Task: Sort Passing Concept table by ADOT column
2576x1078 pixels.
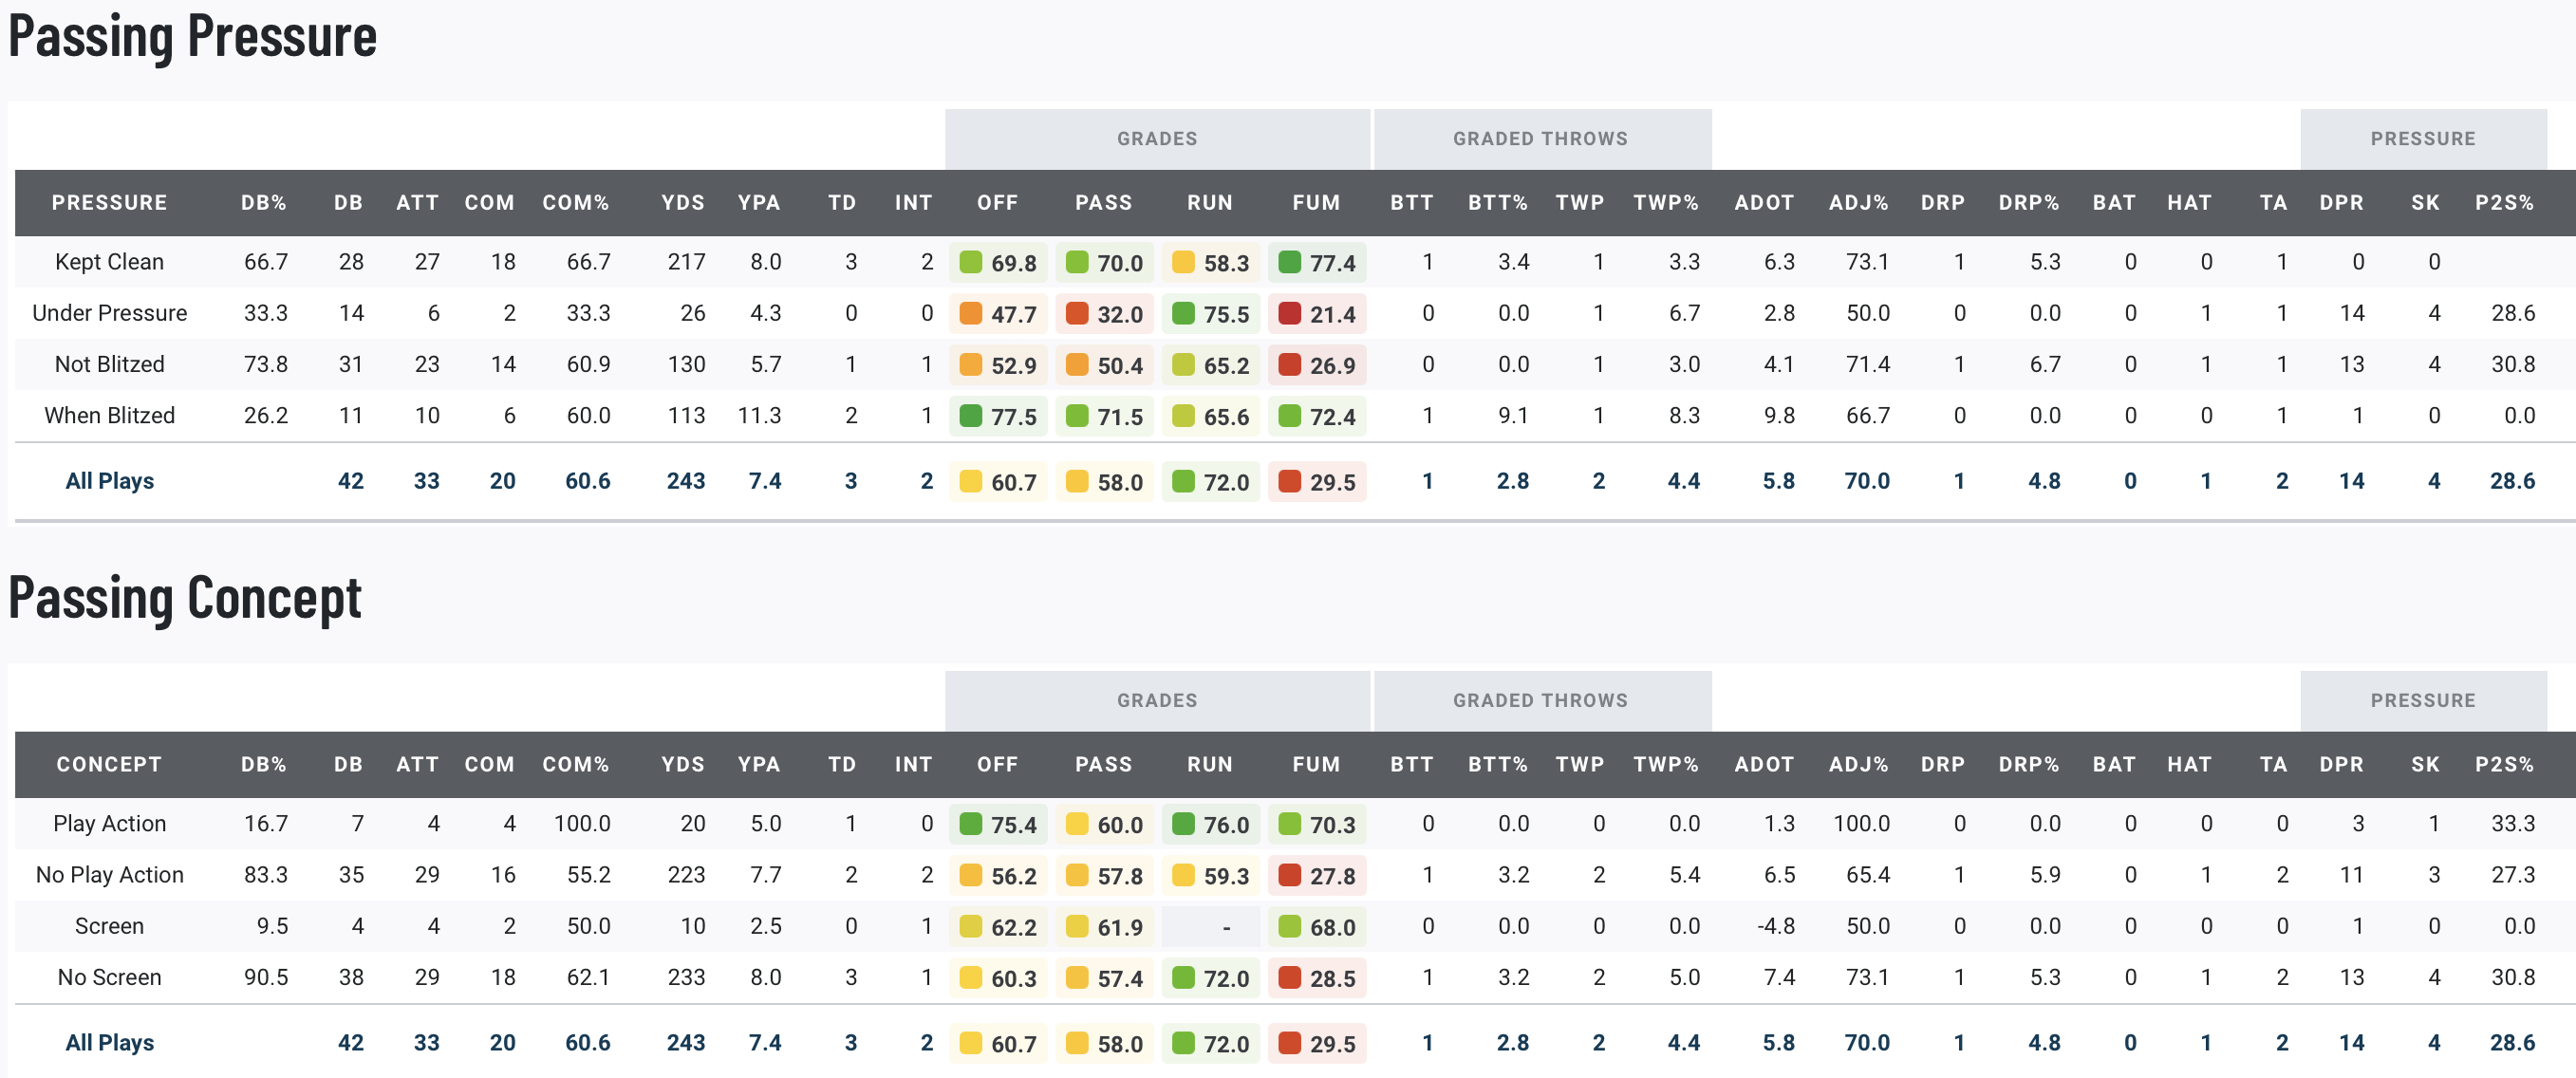Action: click(1763, 765)
